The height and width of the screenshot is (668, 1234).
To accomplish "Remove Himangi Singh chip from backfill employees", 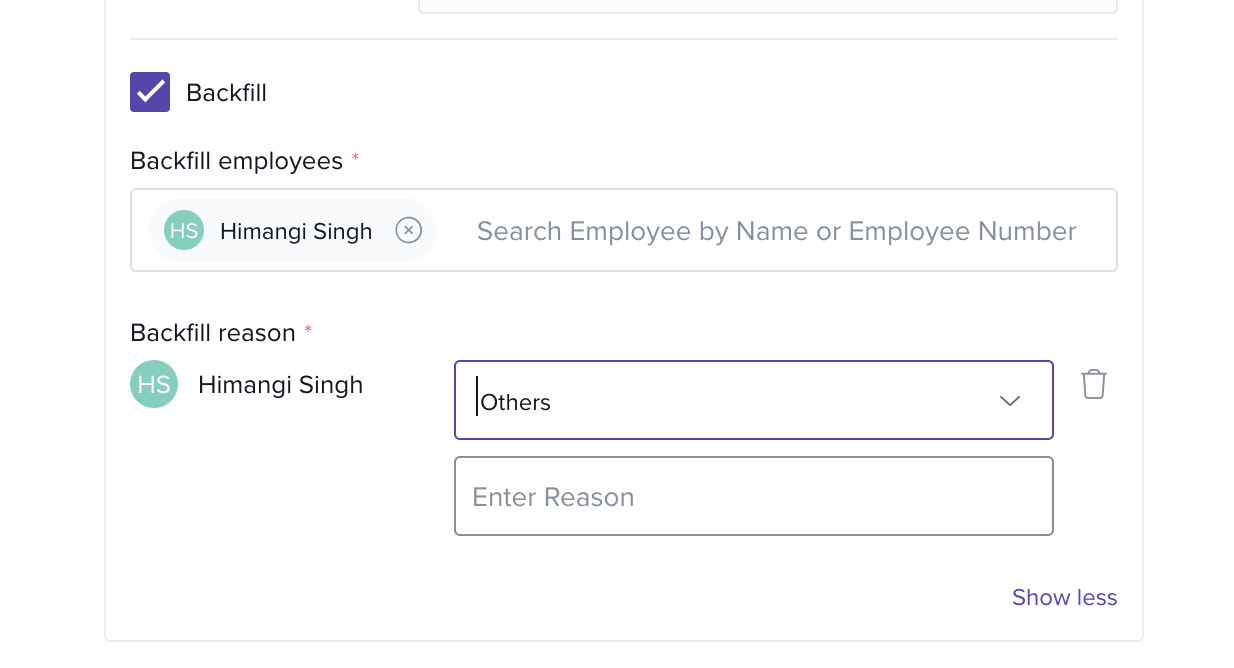I will coord(408,230).
